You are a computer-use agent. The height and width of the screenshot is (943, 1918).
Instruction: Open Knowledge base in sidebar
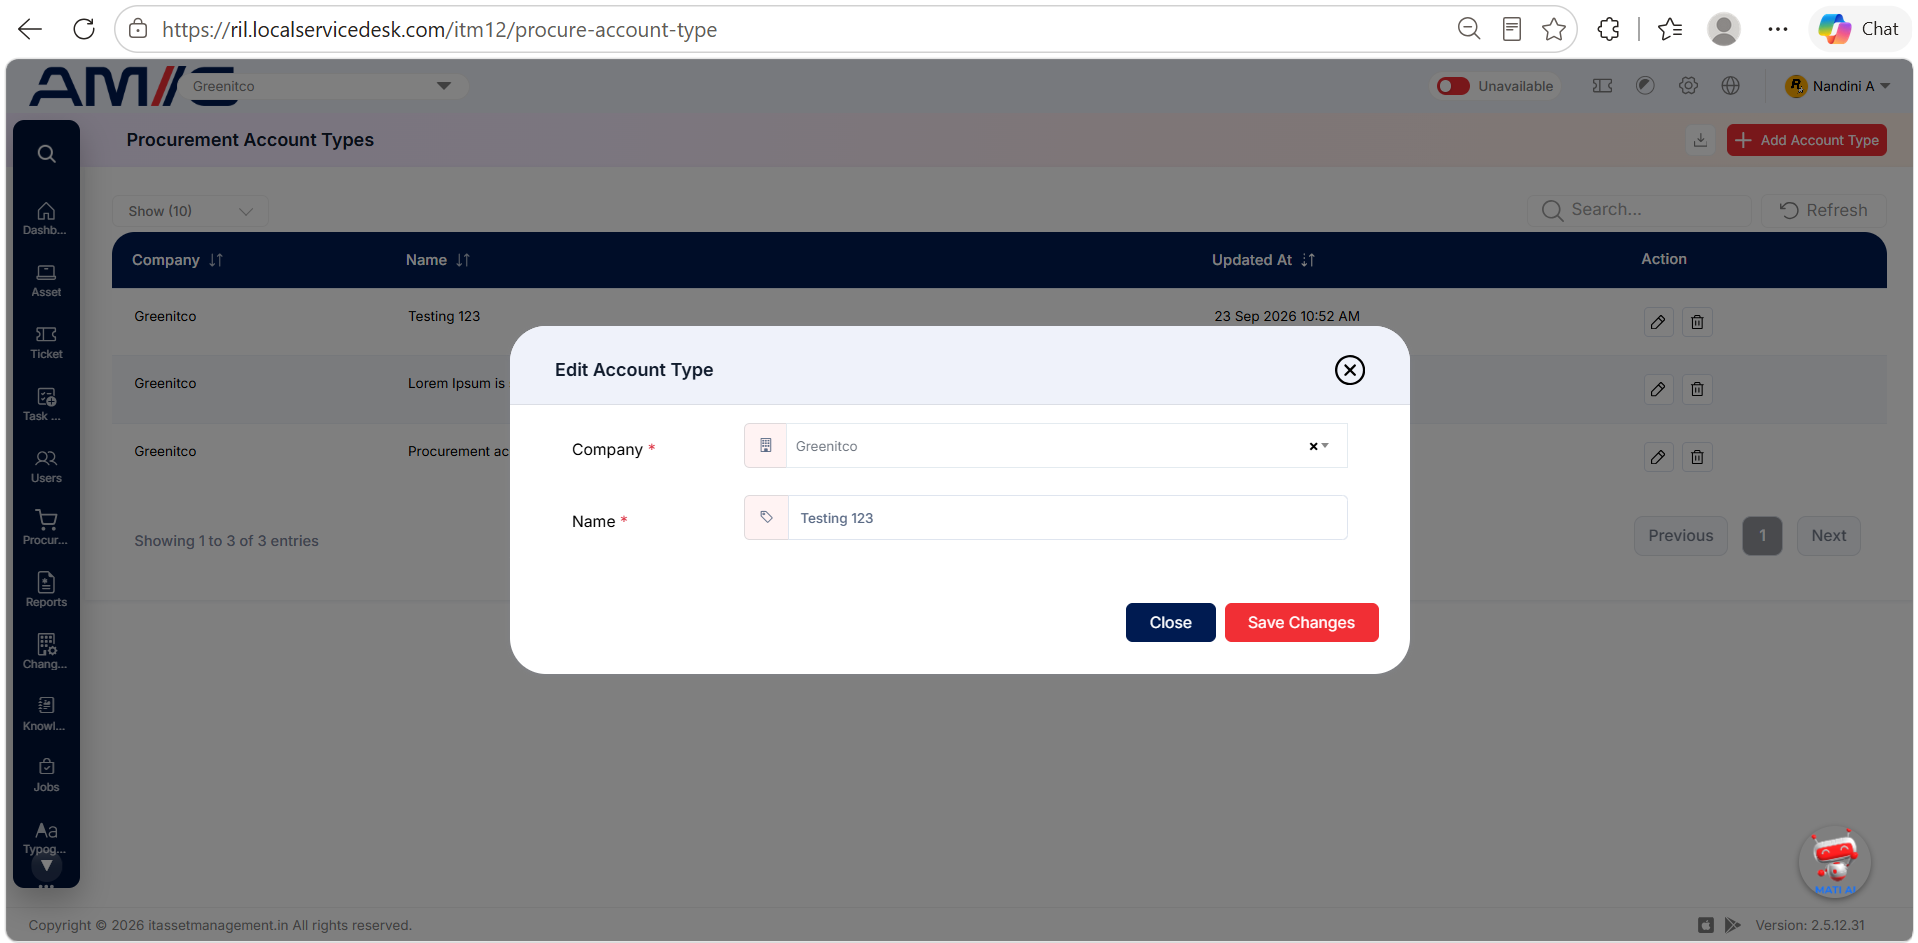46,714
